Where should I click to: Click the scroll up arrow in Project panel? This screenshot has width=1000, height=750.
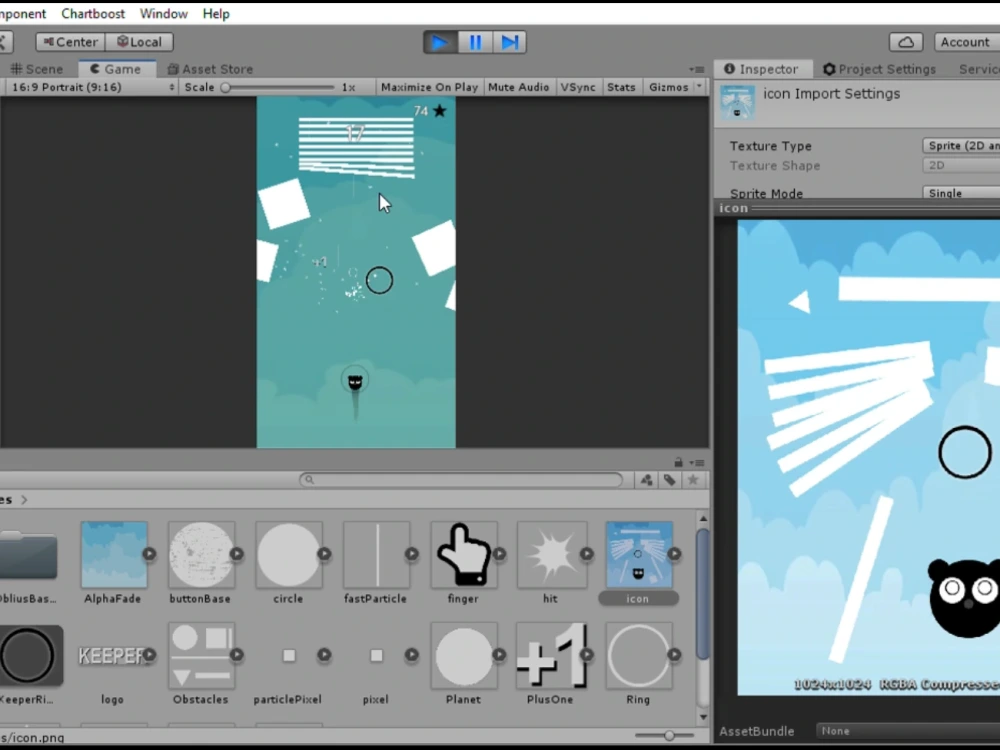tap(703, 518)
